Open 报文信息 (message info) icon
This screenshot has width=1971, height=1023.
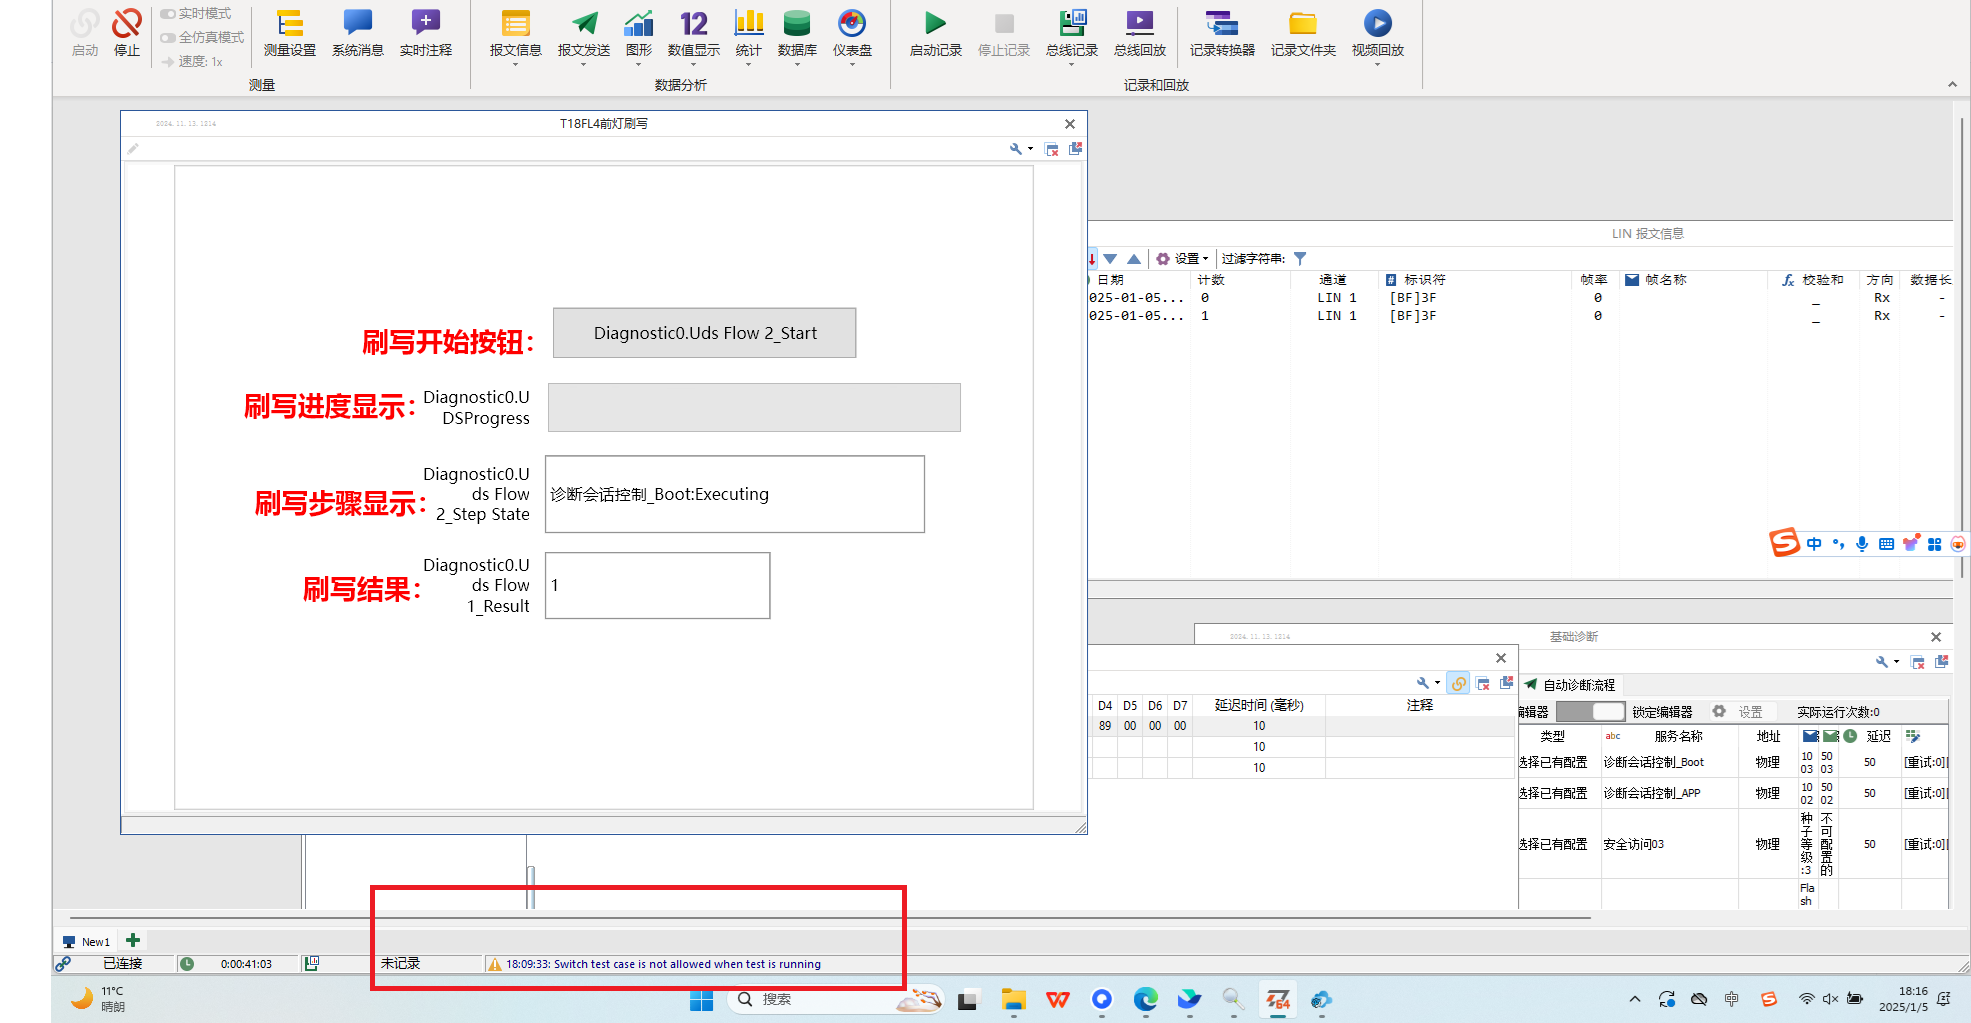pyautogui.click(x=516, y=23)
